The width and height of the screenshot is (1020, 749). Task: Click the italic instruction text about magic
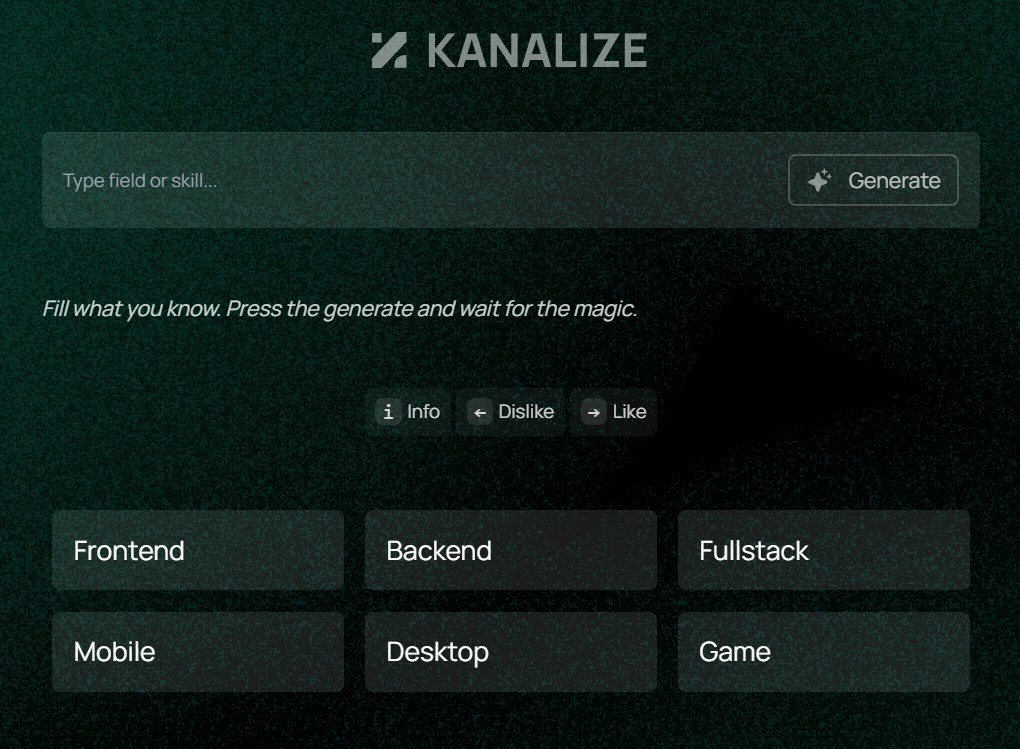click(343, 309)
